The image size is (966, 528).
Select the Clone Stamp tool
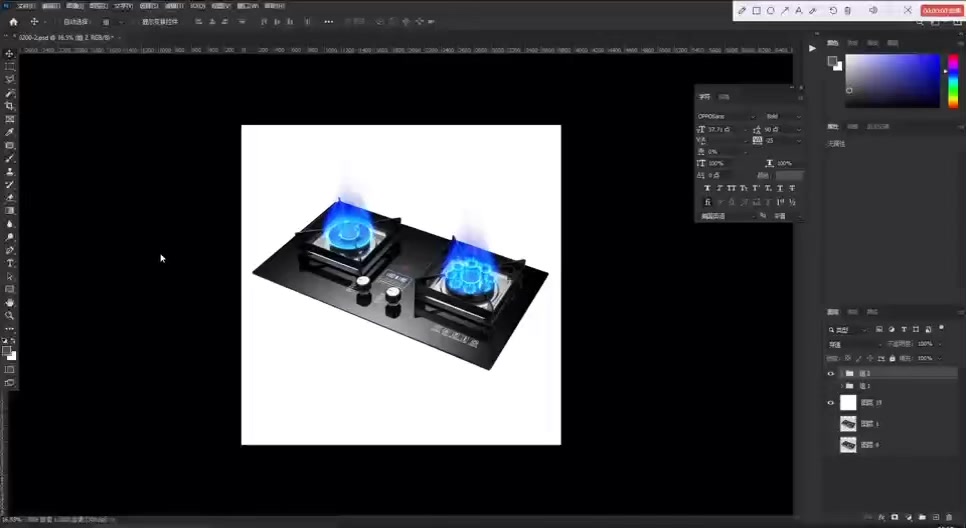[x=9, y=171]
